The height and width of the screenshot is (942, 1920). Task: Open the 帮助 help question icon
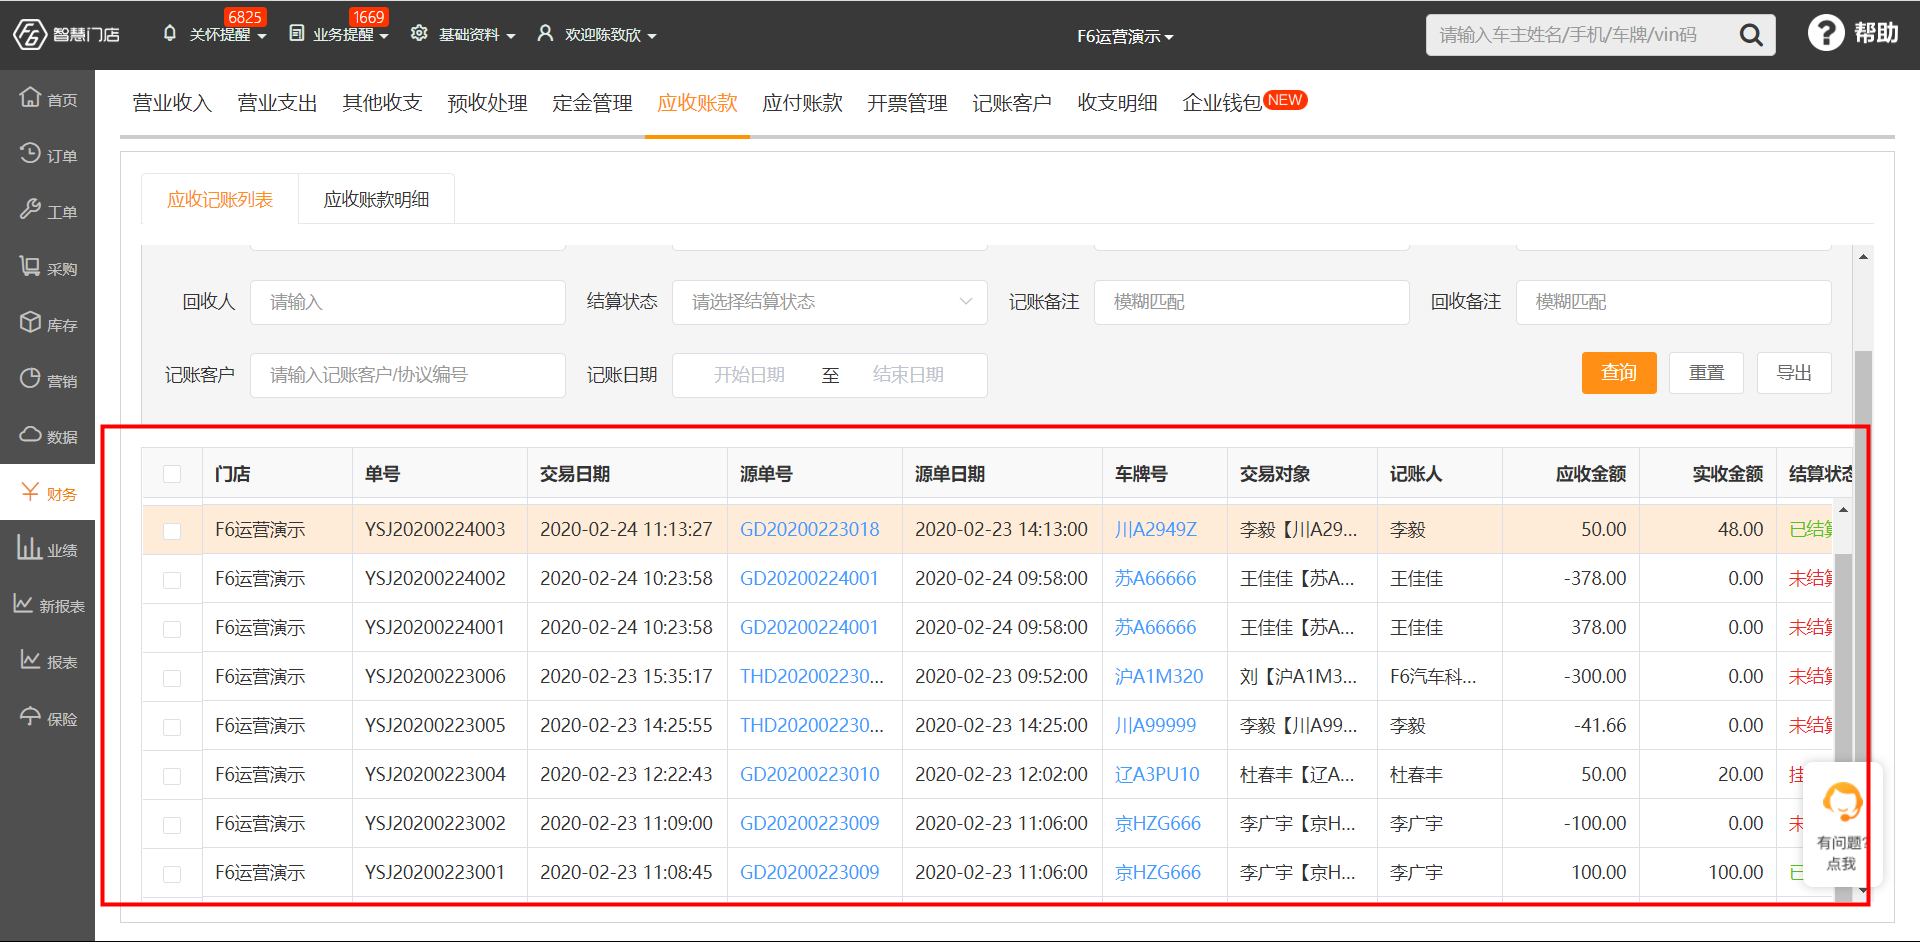[x=1826, y=33]
